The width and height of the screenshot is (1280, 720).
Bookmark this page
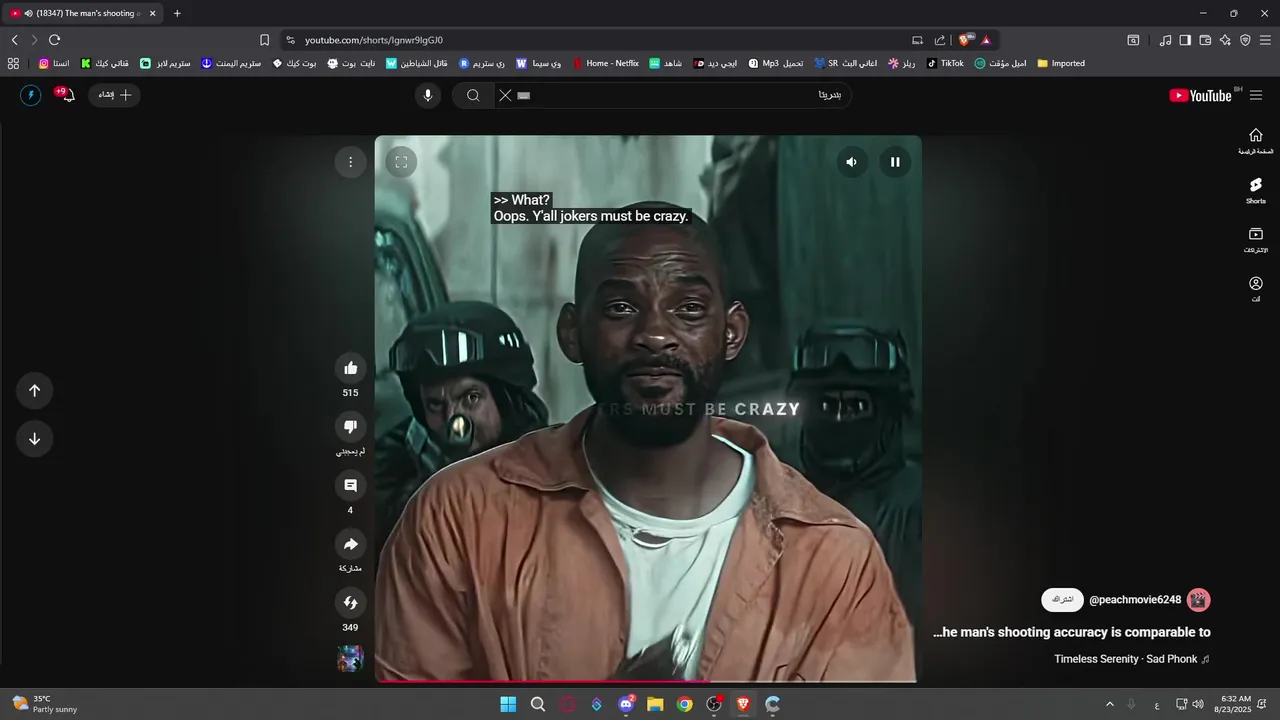(264, 40)
